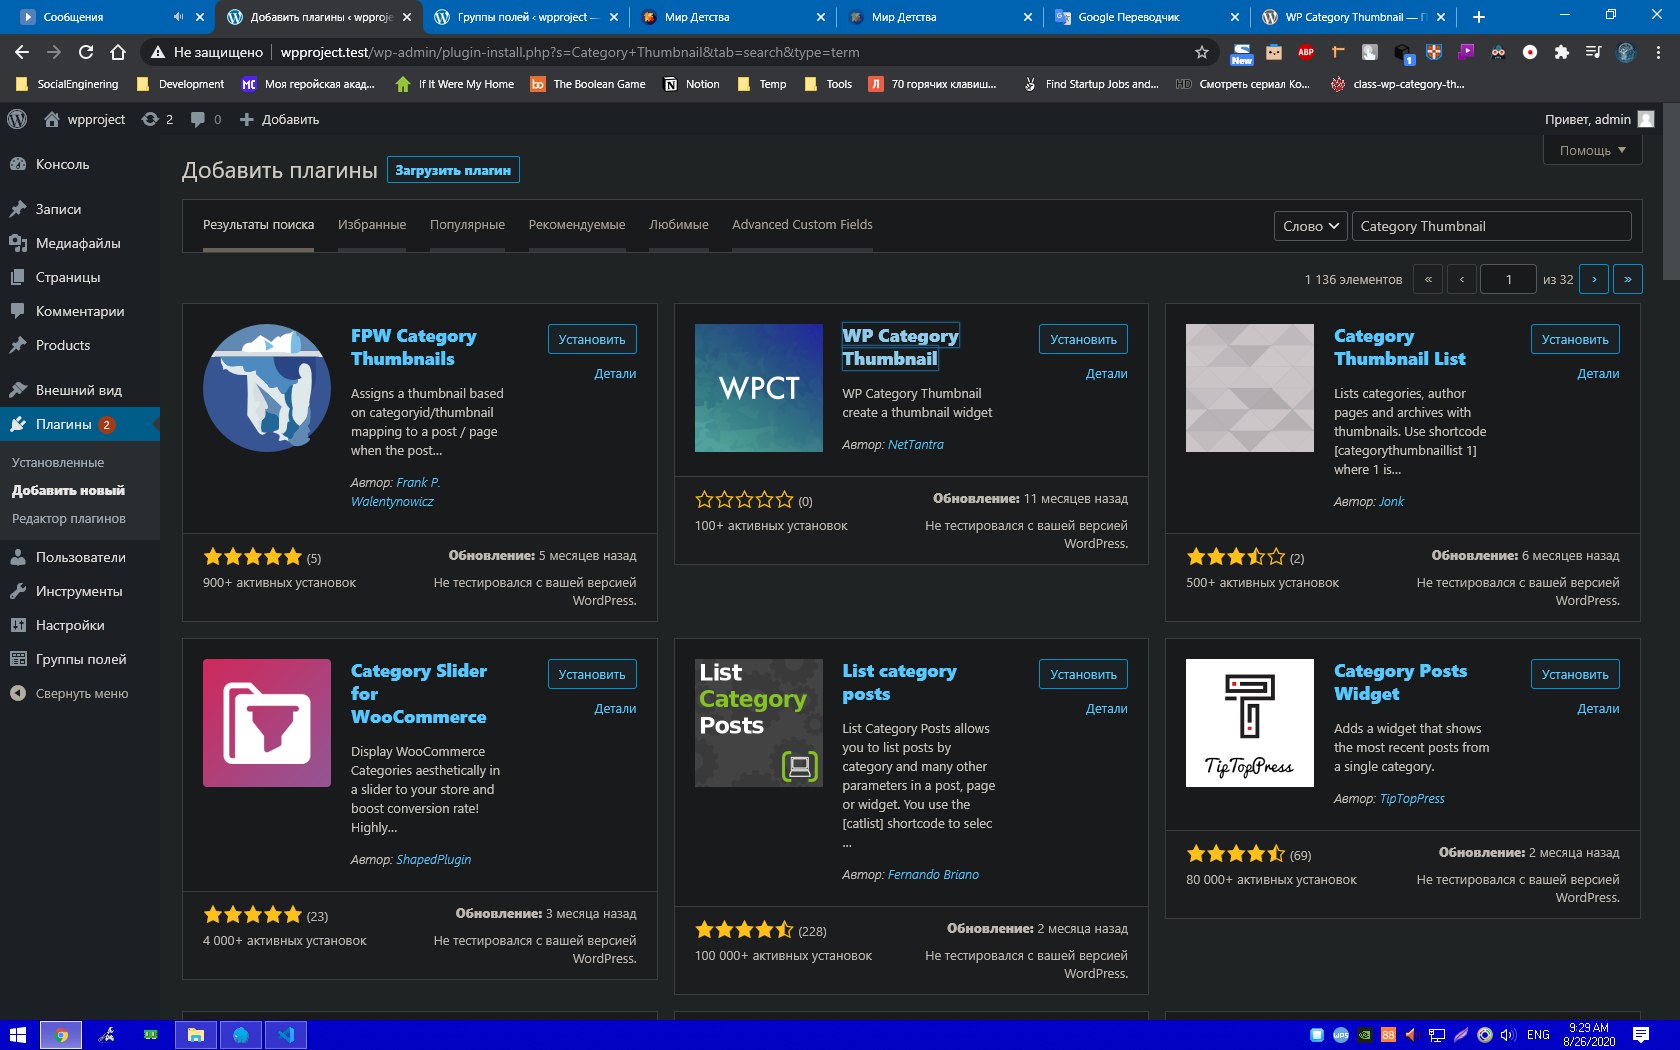Open Медиафайлы in the sidebar
1680x1050 pixels.
click(80, 243)
